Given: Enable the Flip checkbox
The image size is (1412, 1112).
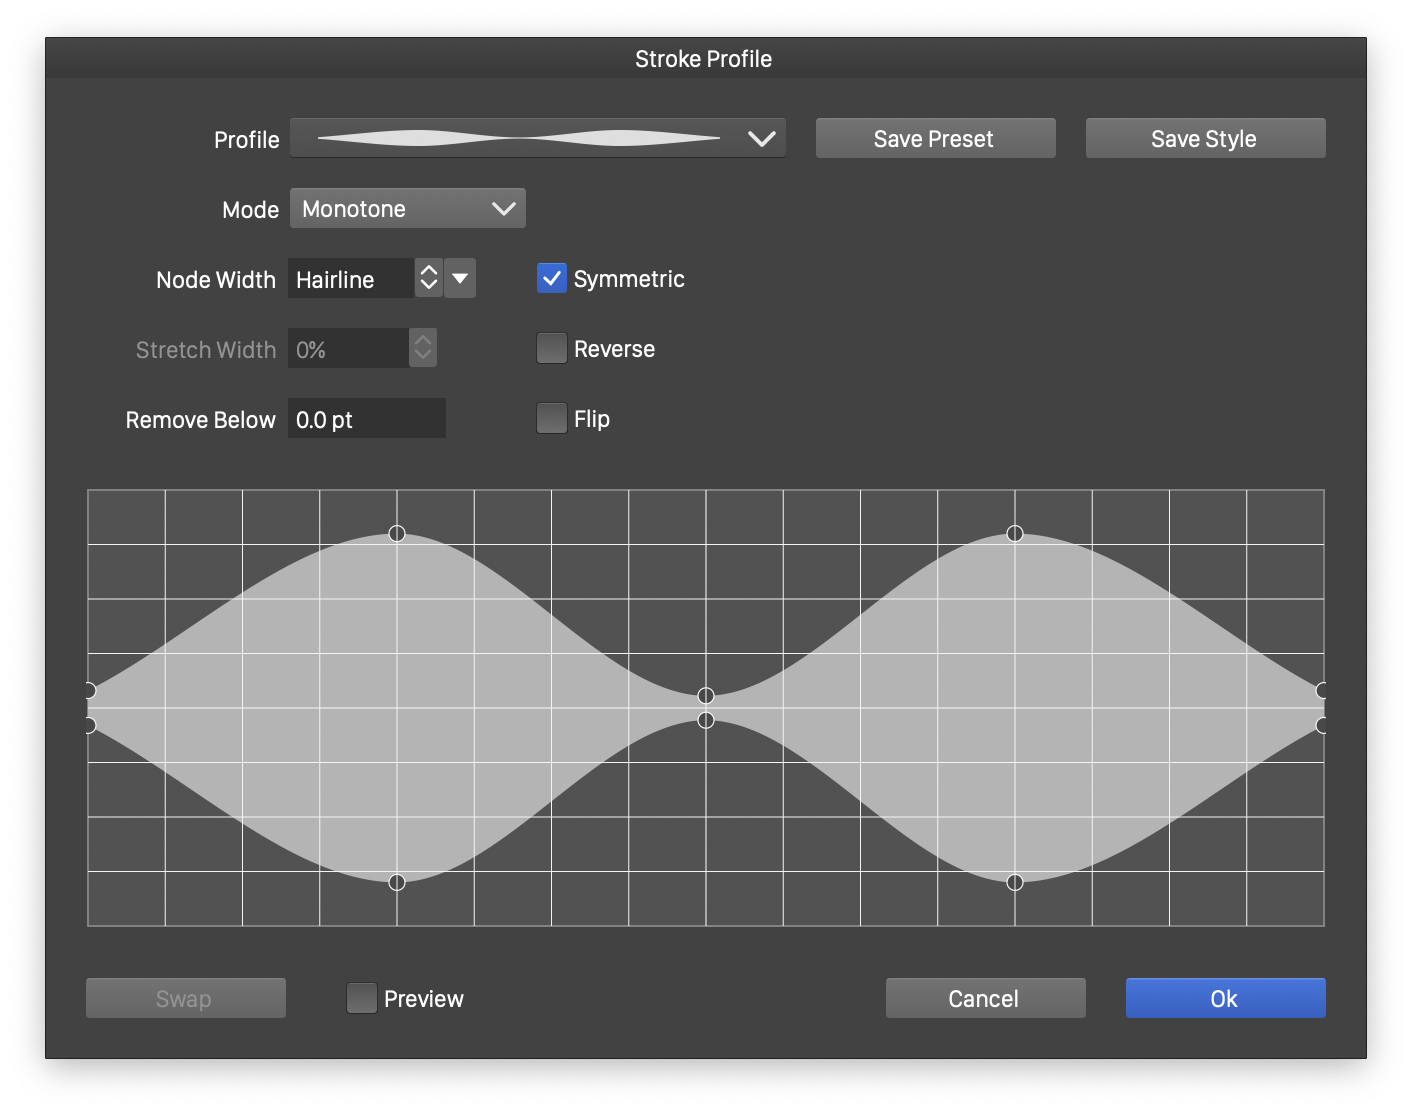Looking at the screenshot, I should click(x=552, y=419).
